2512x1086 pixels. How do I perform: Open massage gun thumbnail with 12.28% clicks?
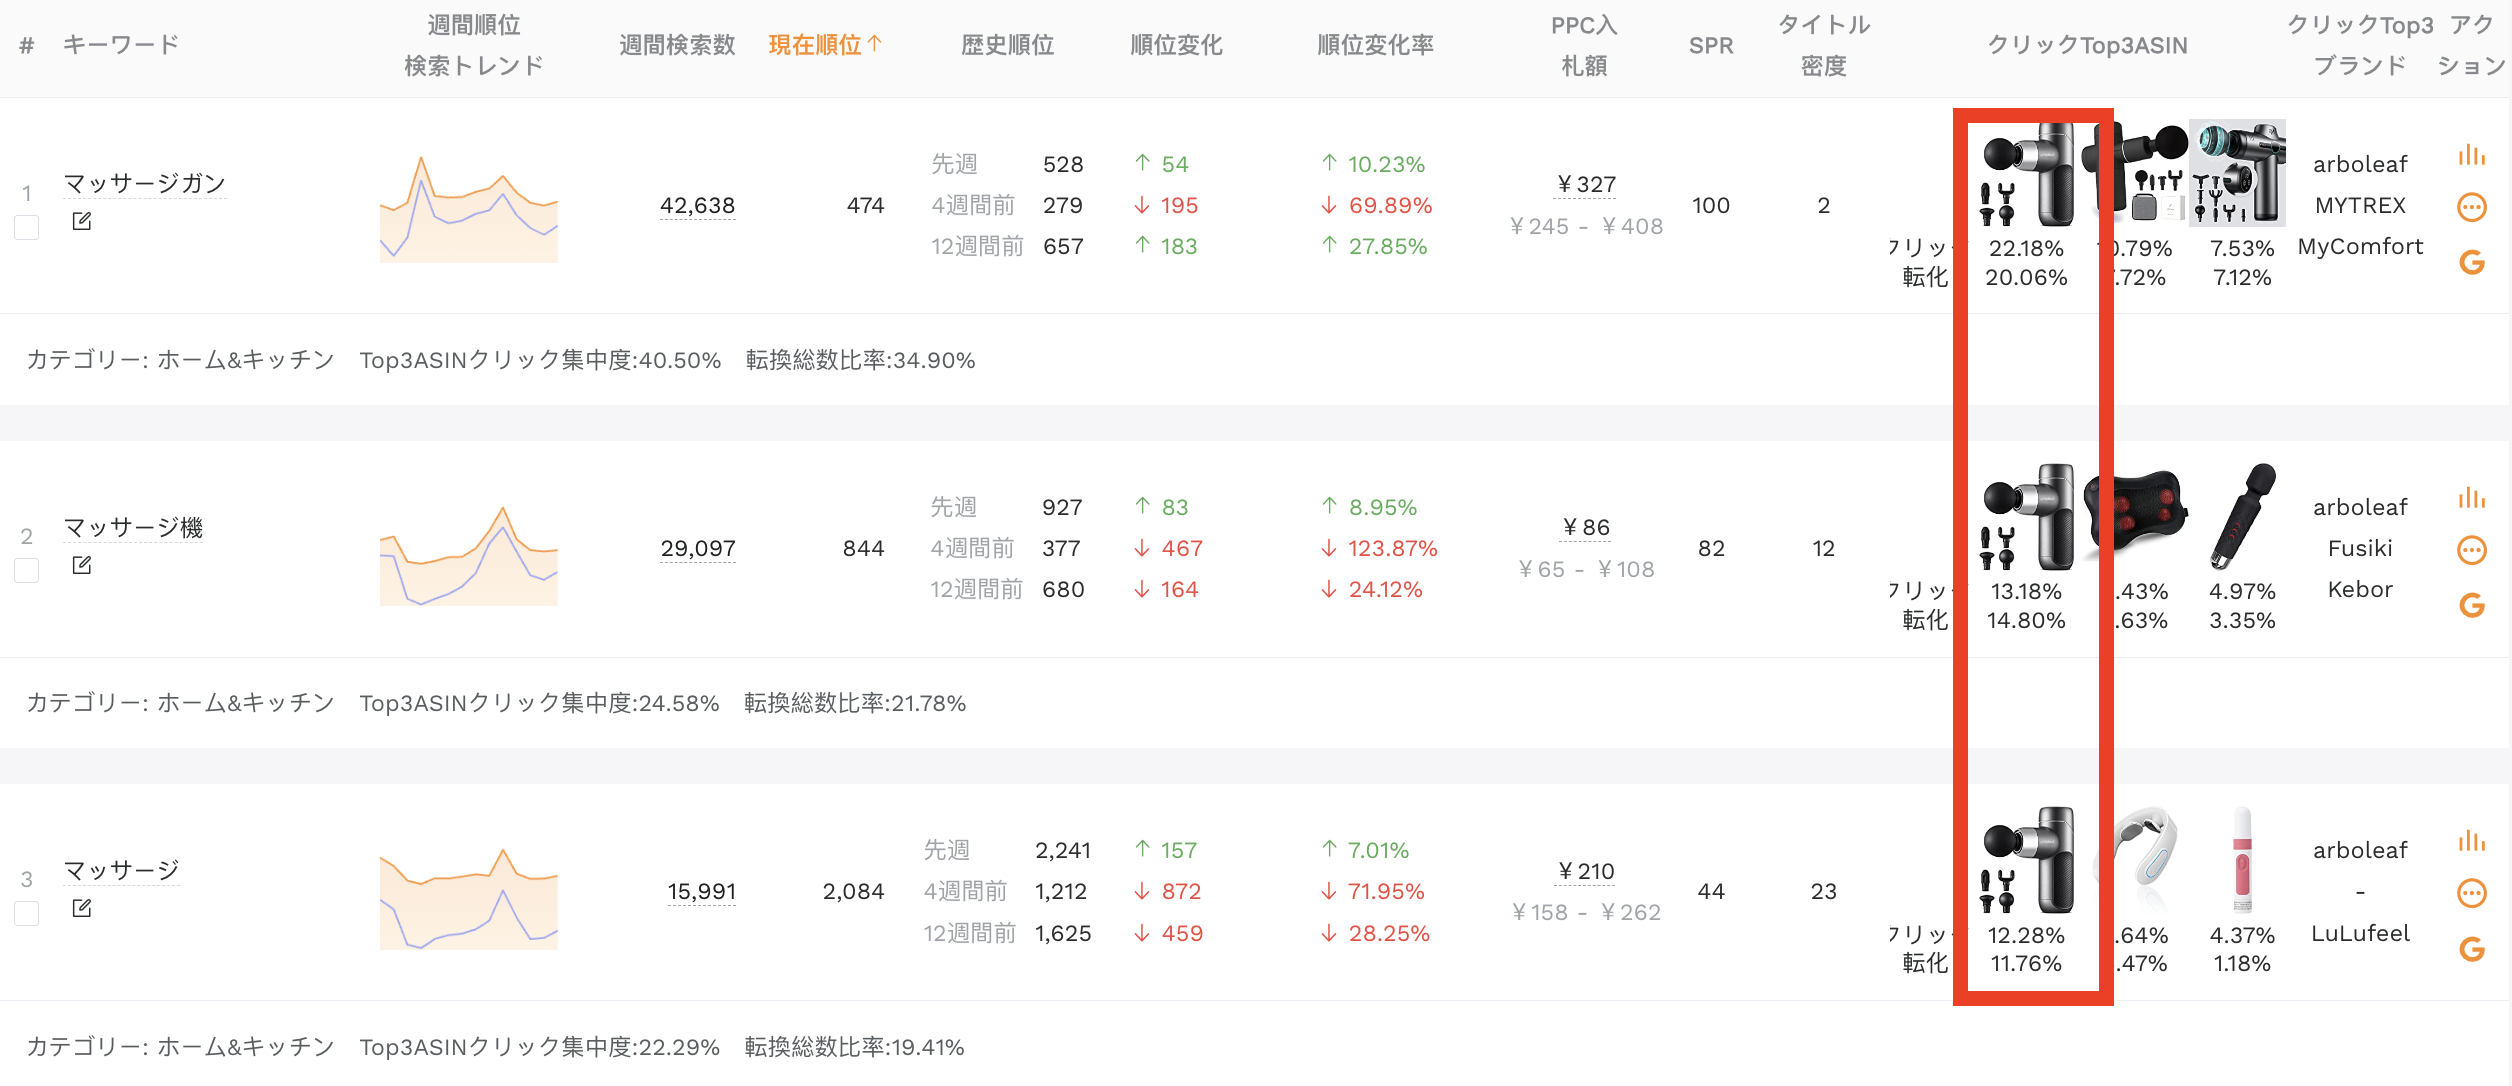(2027, 861)
